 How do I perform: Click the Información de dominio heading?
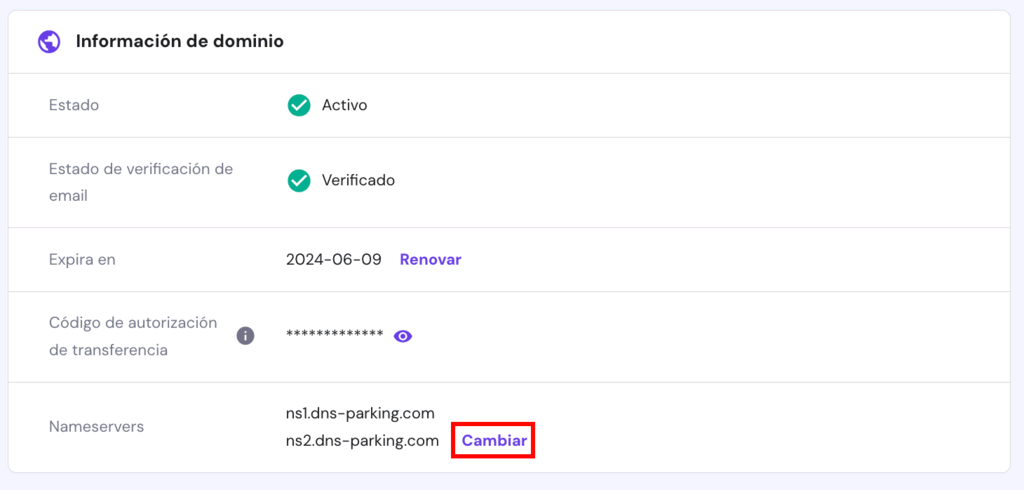pyautogui.click(x=180, y=42)
